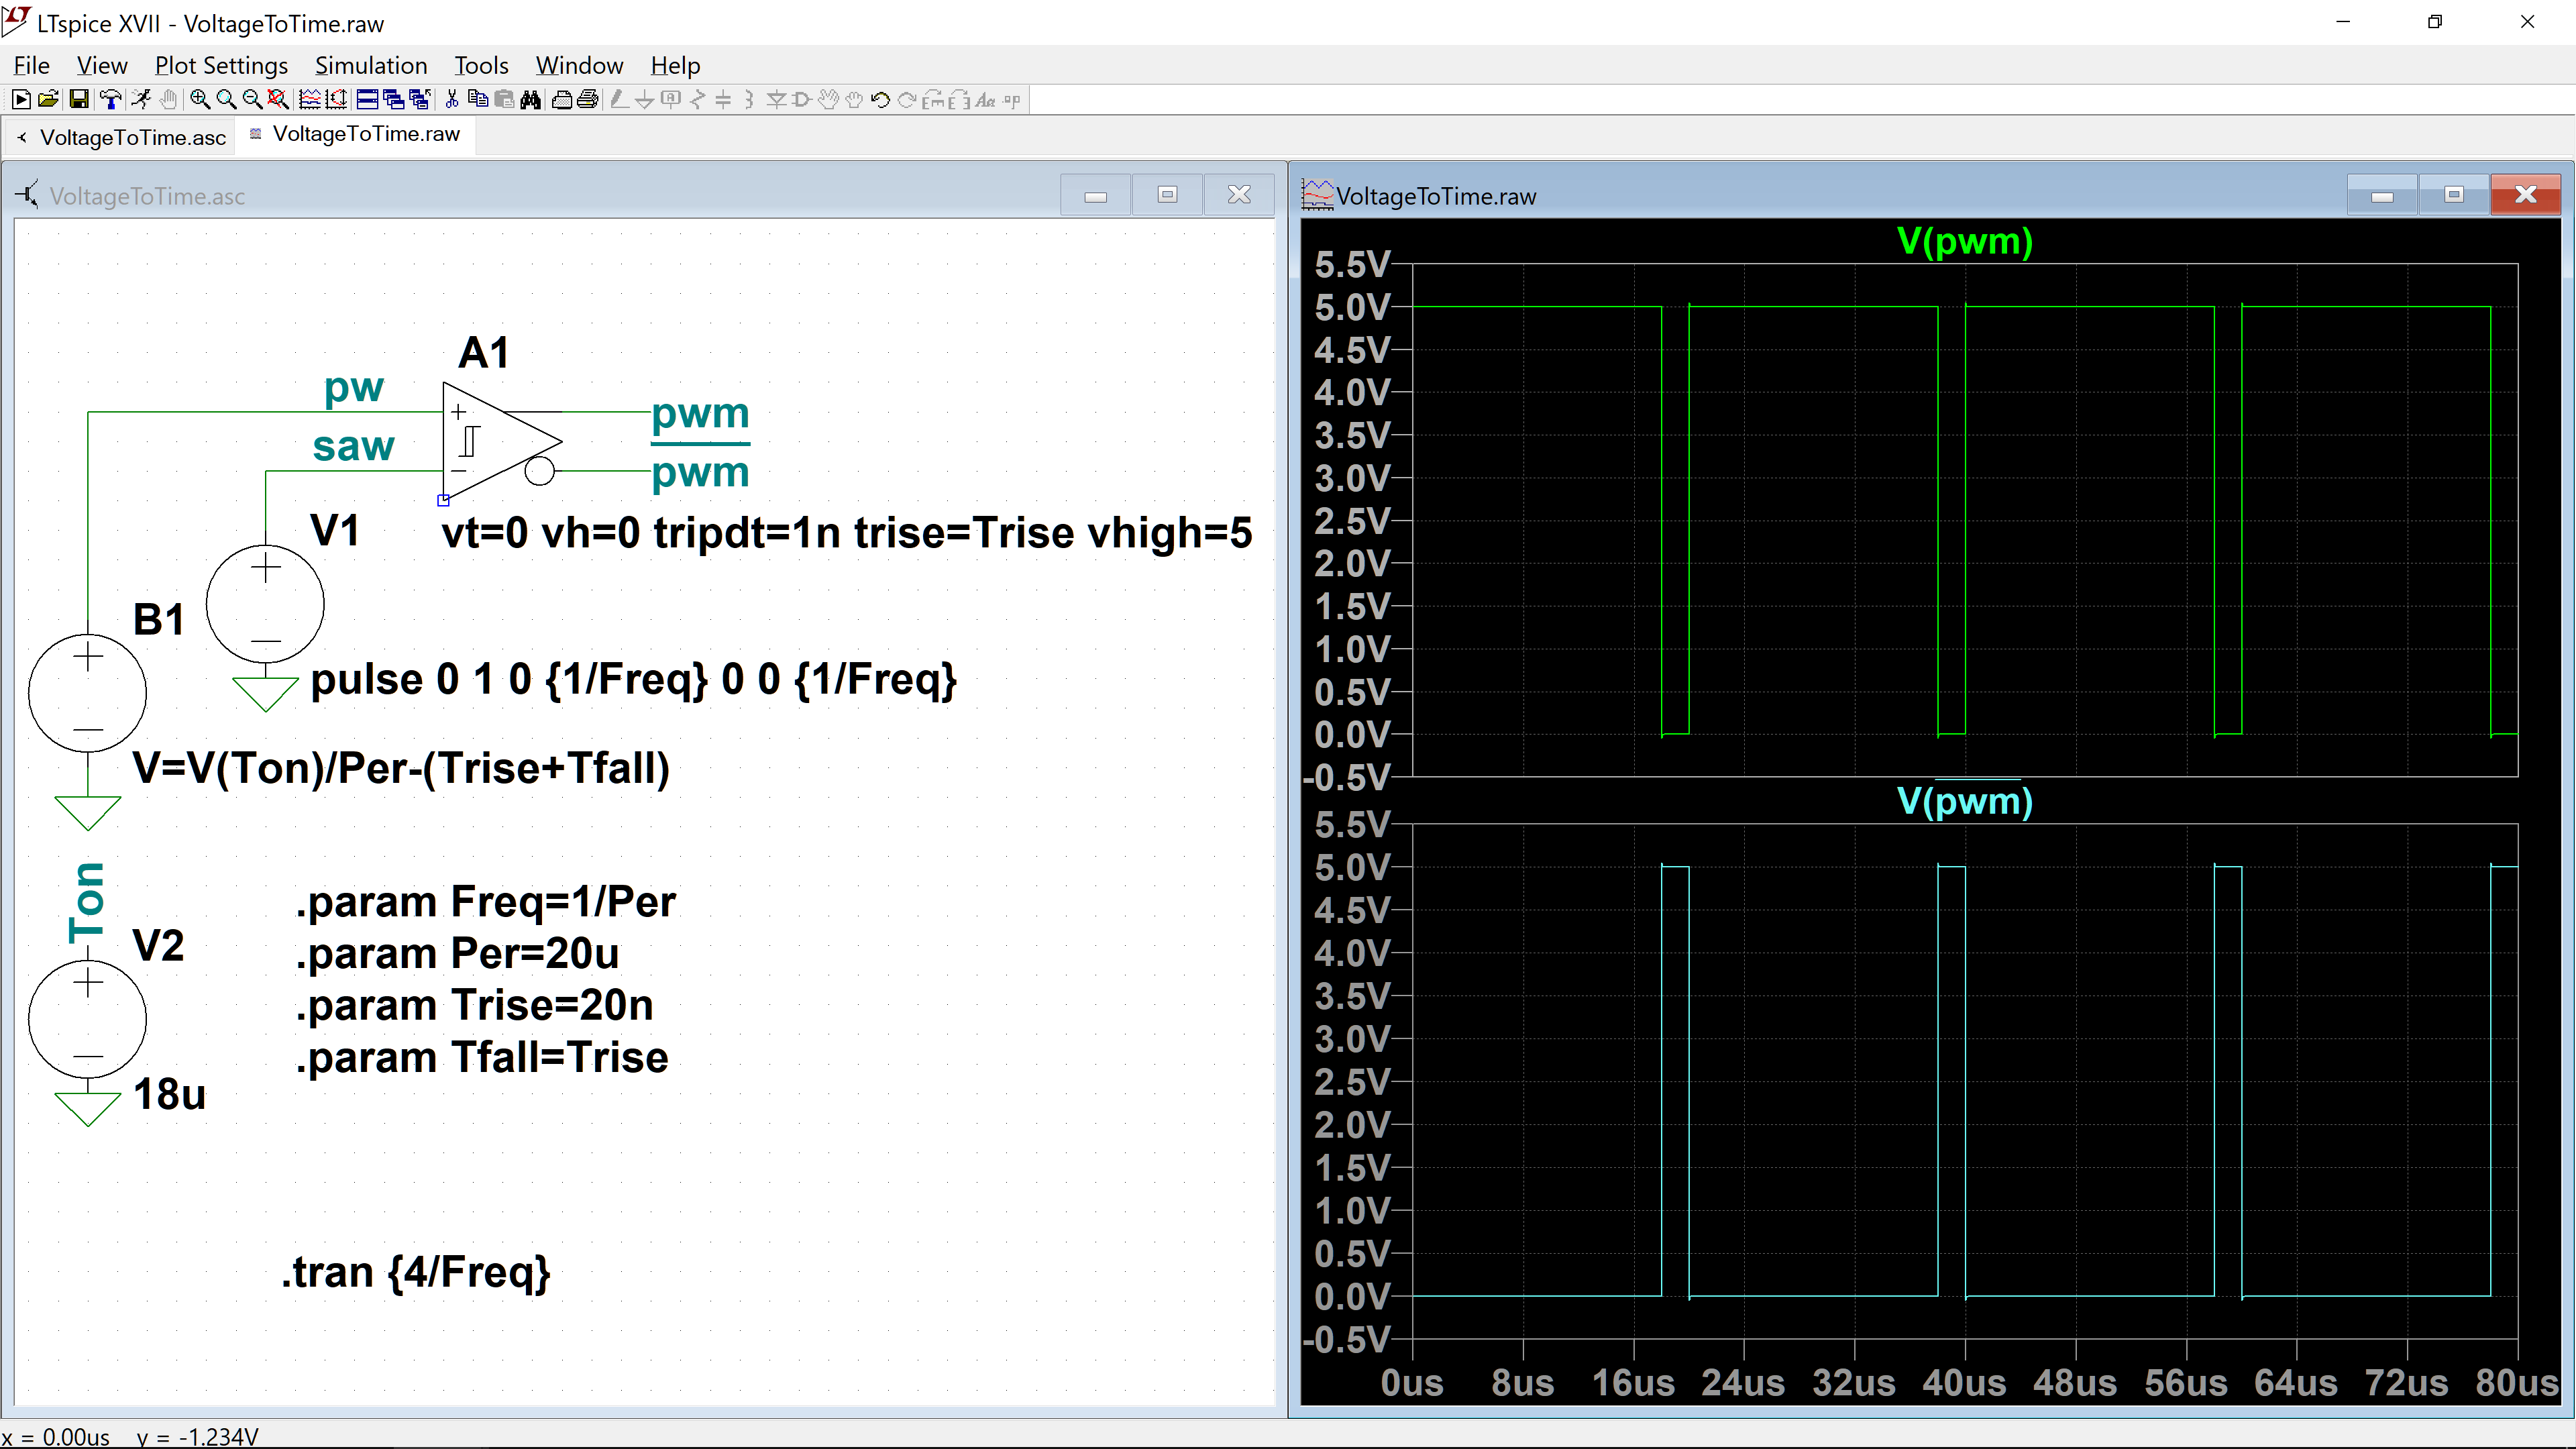Maximize the VoltageToTime.raw plot window
2576x1449 pixels.
(2454, 195)
